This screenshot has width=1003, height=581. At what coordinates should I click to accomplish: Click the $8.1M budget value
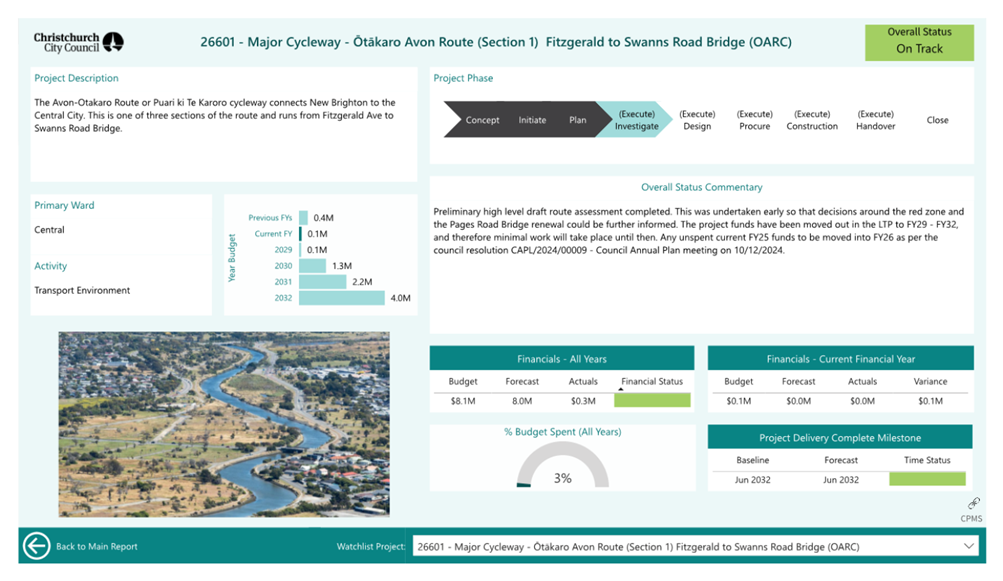pos(462,401)
